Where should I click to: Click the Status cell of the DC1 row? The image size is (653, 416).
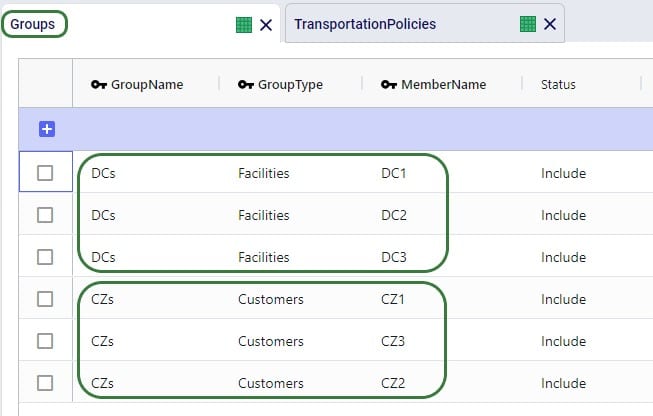563,173
